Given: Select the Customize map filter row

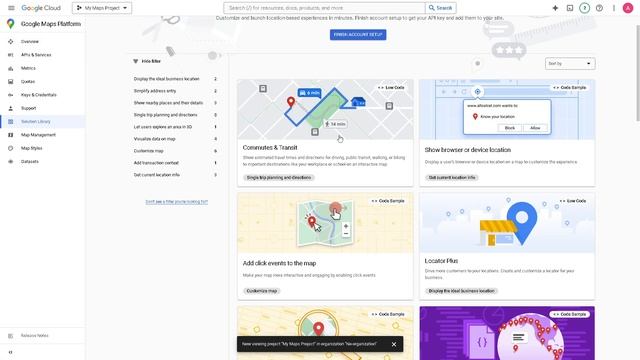Looking at the screenshot, I should (x=176, y=151).
